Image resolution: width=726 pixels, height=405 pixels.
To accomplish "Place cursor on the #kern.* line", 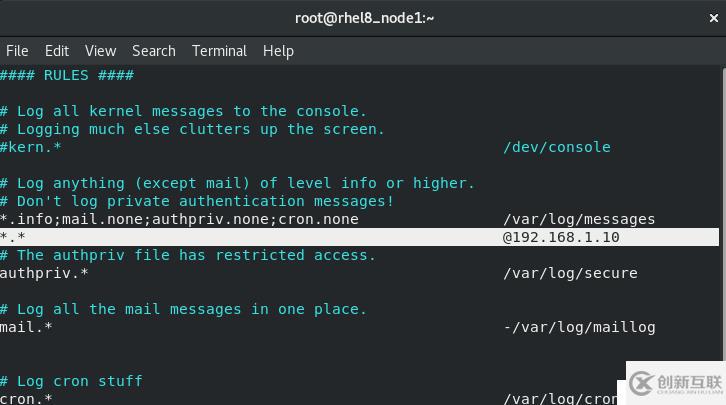I will click(31, 147).
